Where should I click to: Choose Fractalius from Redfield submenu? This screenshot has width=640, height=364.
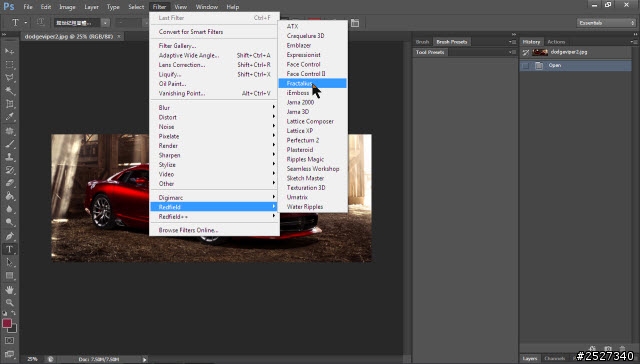tap(312, 83)
